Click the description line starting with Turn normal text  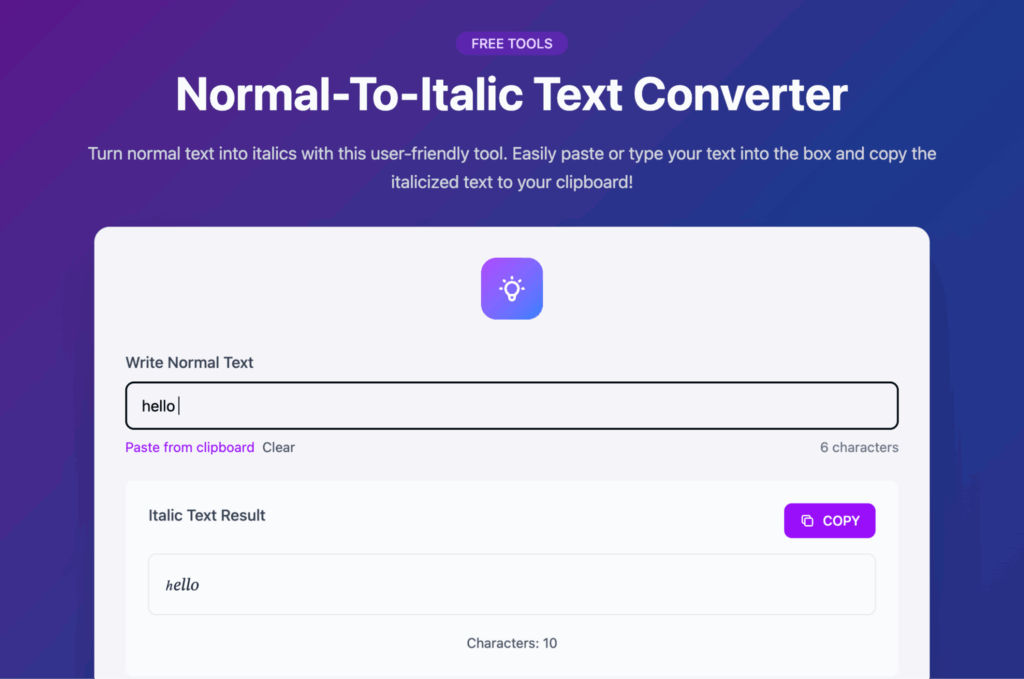click(511, 154)
